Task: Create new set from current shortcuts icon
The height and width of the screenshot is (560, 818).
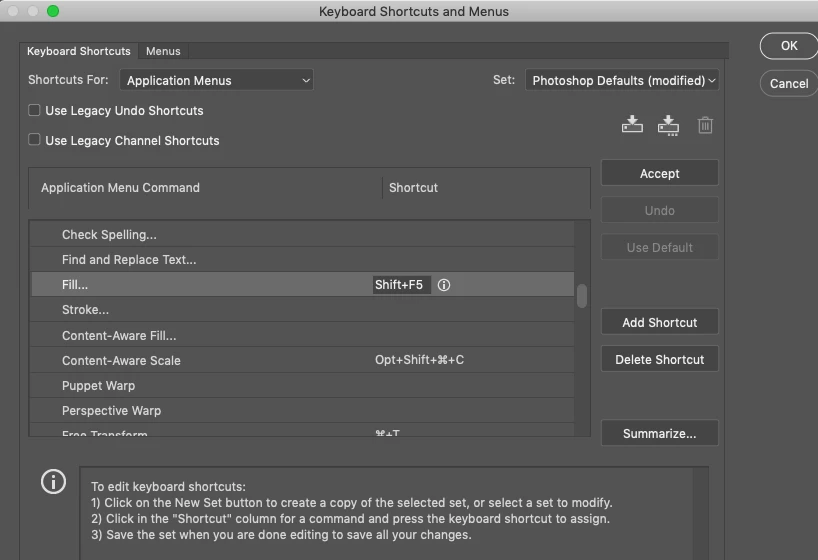Action: click(x=668, y=125)
